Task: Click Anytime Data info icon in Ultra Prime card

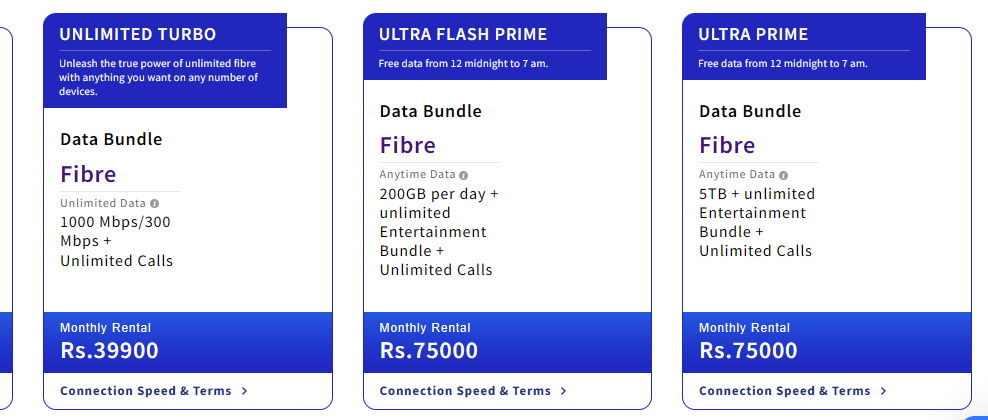Action: (x=783, y=176)
